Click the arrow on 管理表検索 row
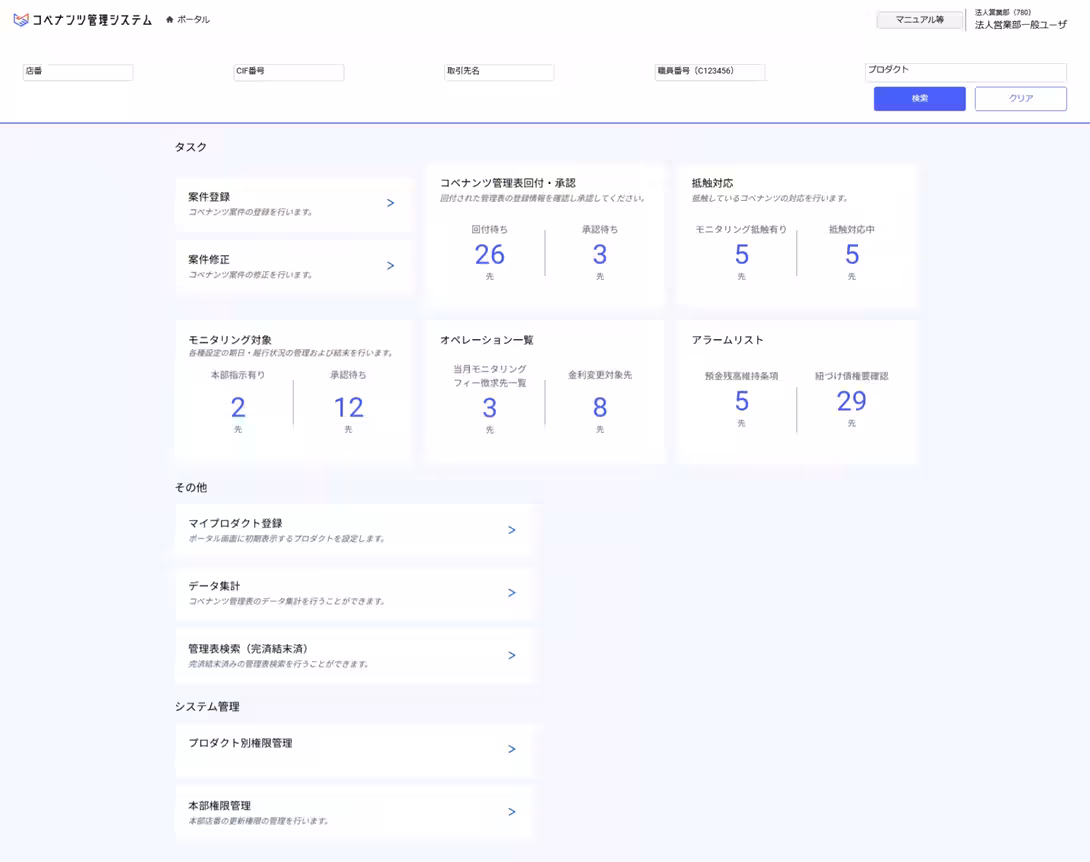Screen dimensions: 1090x862 point(512,655)
